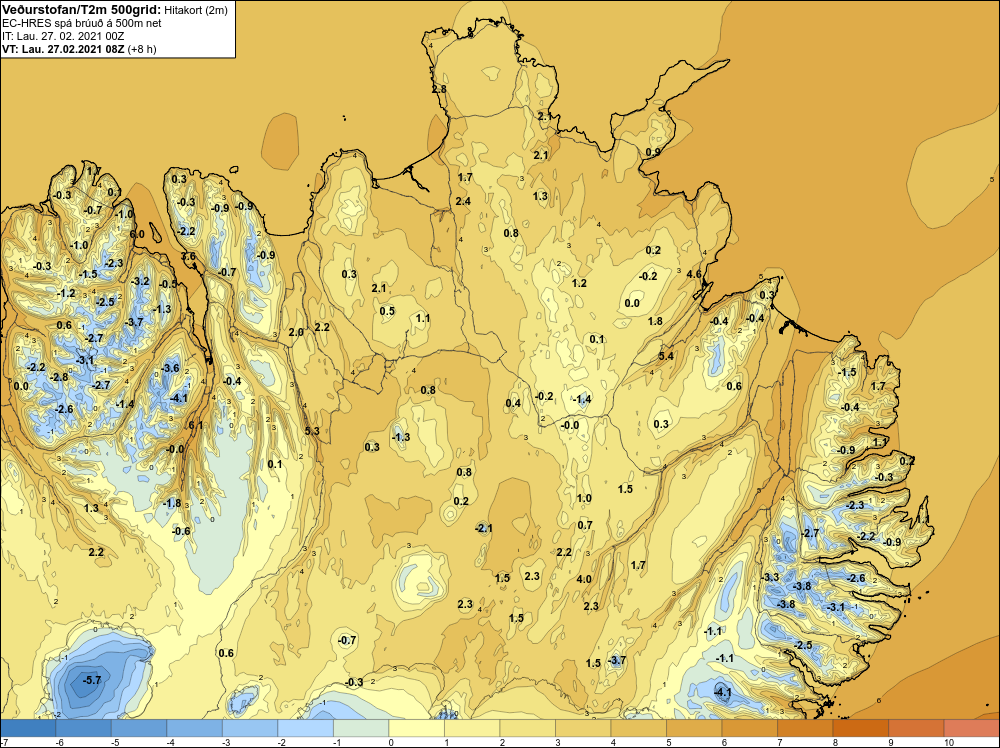This screenshot has width=1000, height=748.
Task: Click the header line 'EC-HRES spá brúuð á 500m net'
Action: point(82,23)
